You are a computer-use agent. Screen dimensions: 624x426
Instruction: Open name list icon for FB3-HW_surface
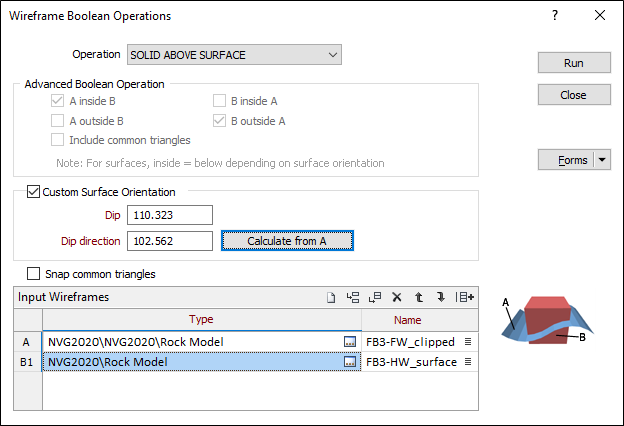[468, 362]
